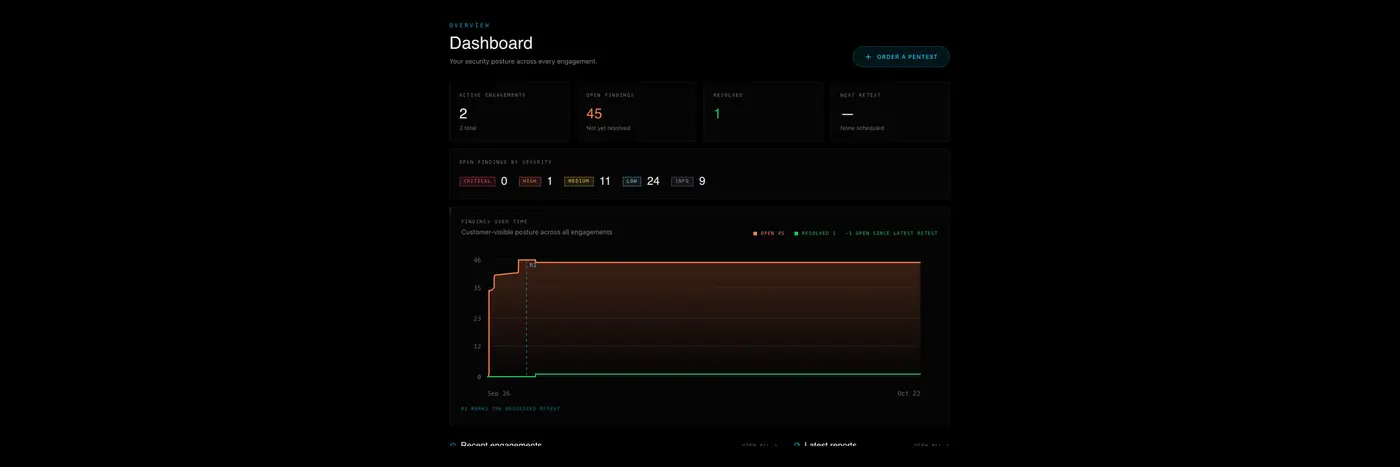Click the 'Sep 26' axis date
The width and height of the screenshot is (1400, 467).
(498, 394)
